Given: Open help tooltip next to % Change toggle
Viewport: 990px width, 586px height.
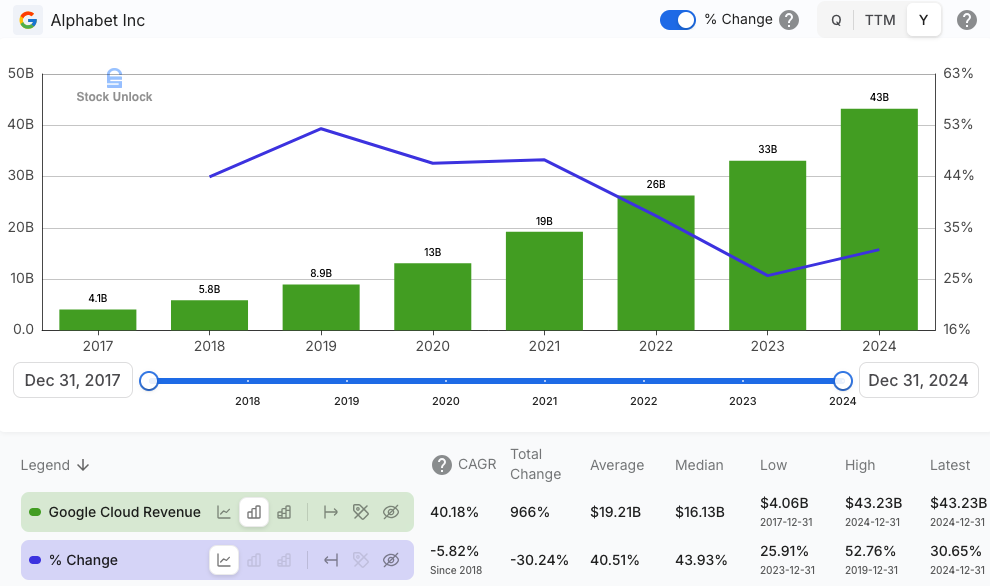Looking at the screenshot, I should click(789, 20).
